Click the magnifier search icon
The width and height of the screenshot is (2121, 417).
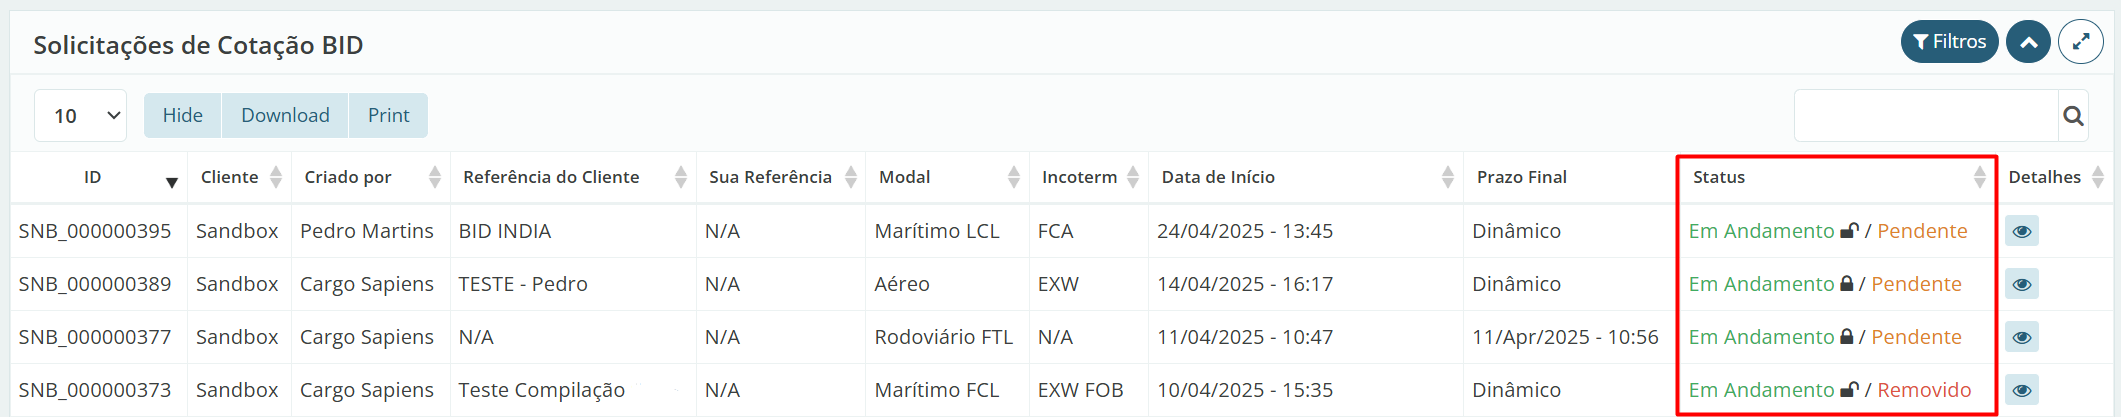2073,116
